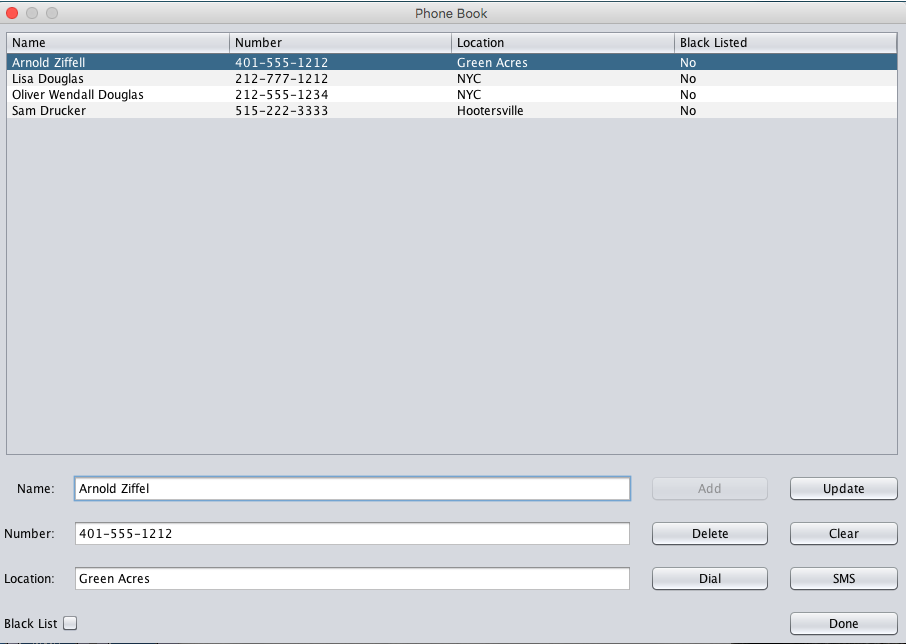Click the disabled Add button
The height and width of the screenshot is (644, 906).
pyautogui.click(x=710, y=489)
